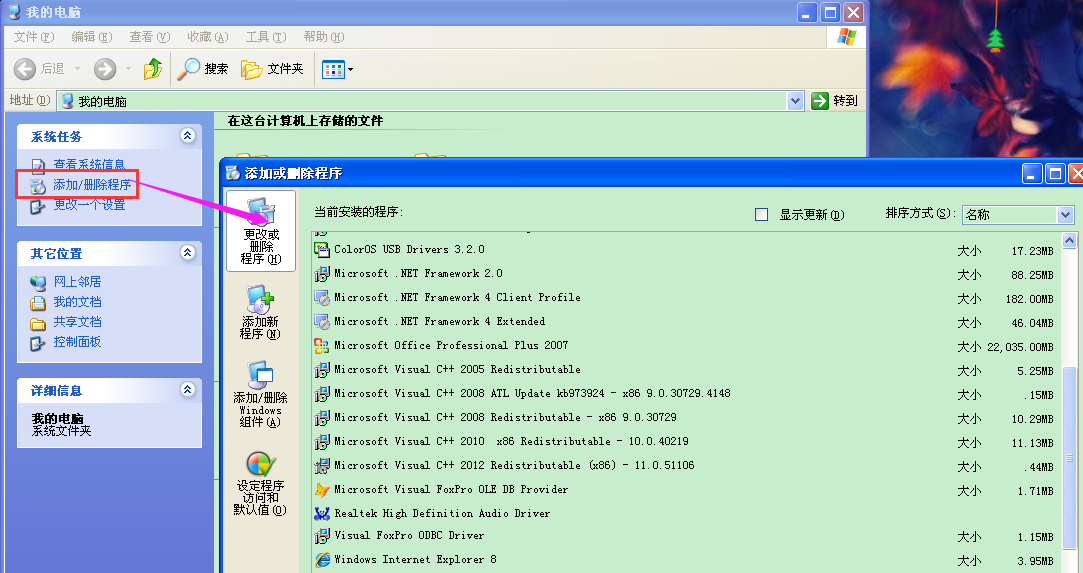Click the 22,035.00MB size value

pyautogui.click(x=1020, y=347)
